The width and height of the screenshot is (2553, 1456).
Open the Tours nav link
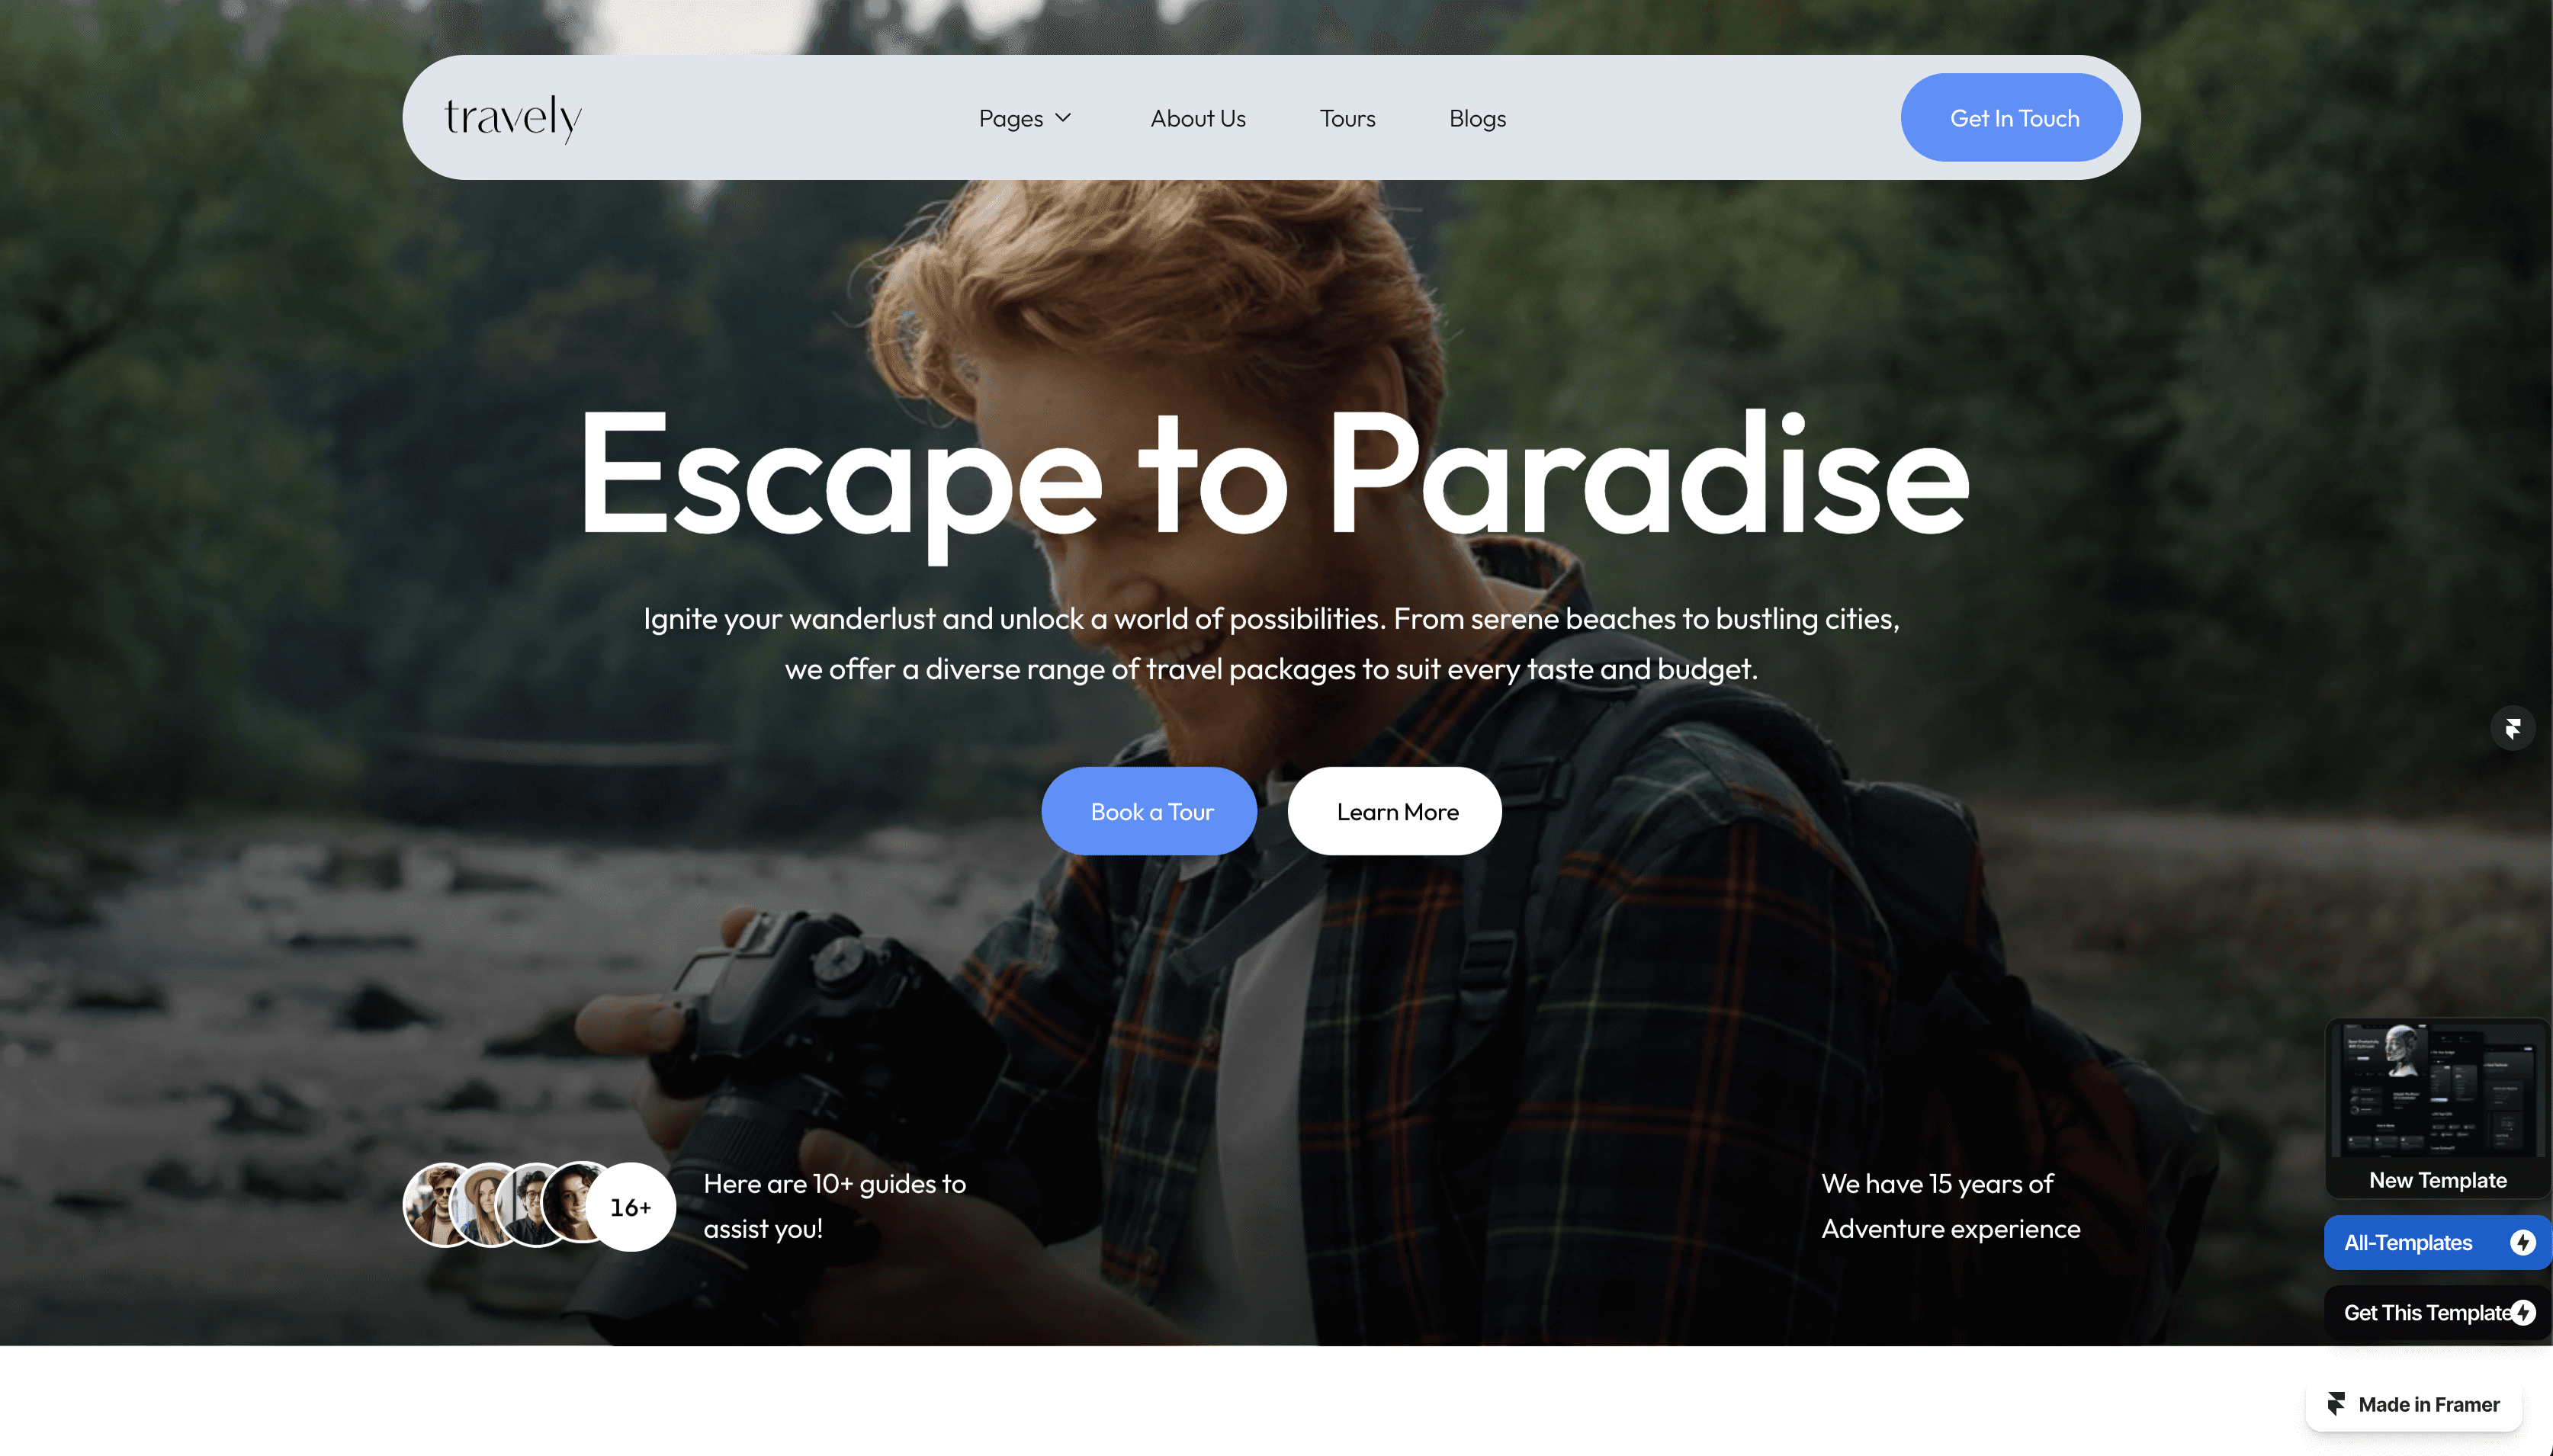[1347, 118]
